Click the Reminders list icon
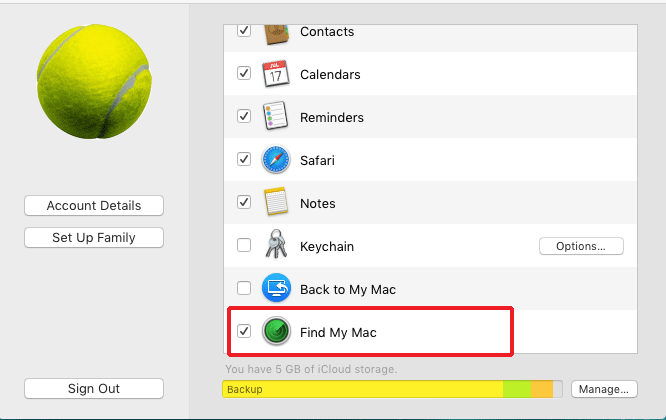Image resolution: width=666 pixels, height=420 pixels. coord(276,117)
